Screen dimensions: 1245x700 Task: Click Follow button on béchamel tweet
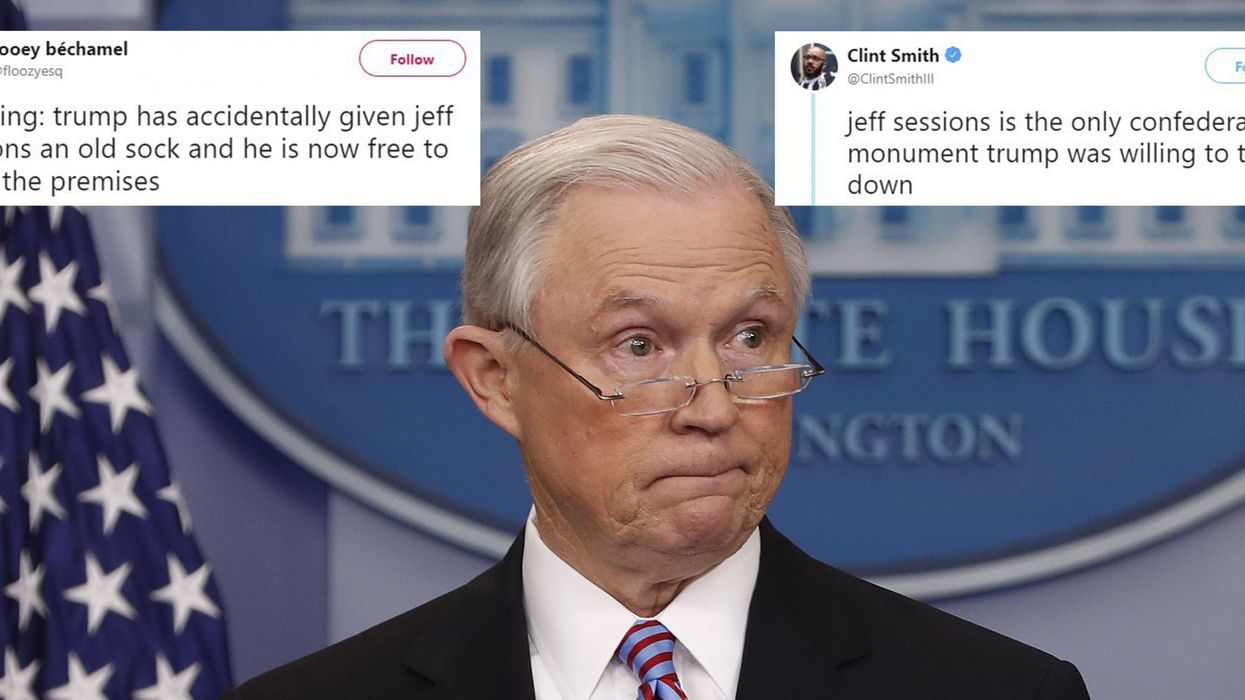point(412,59)
